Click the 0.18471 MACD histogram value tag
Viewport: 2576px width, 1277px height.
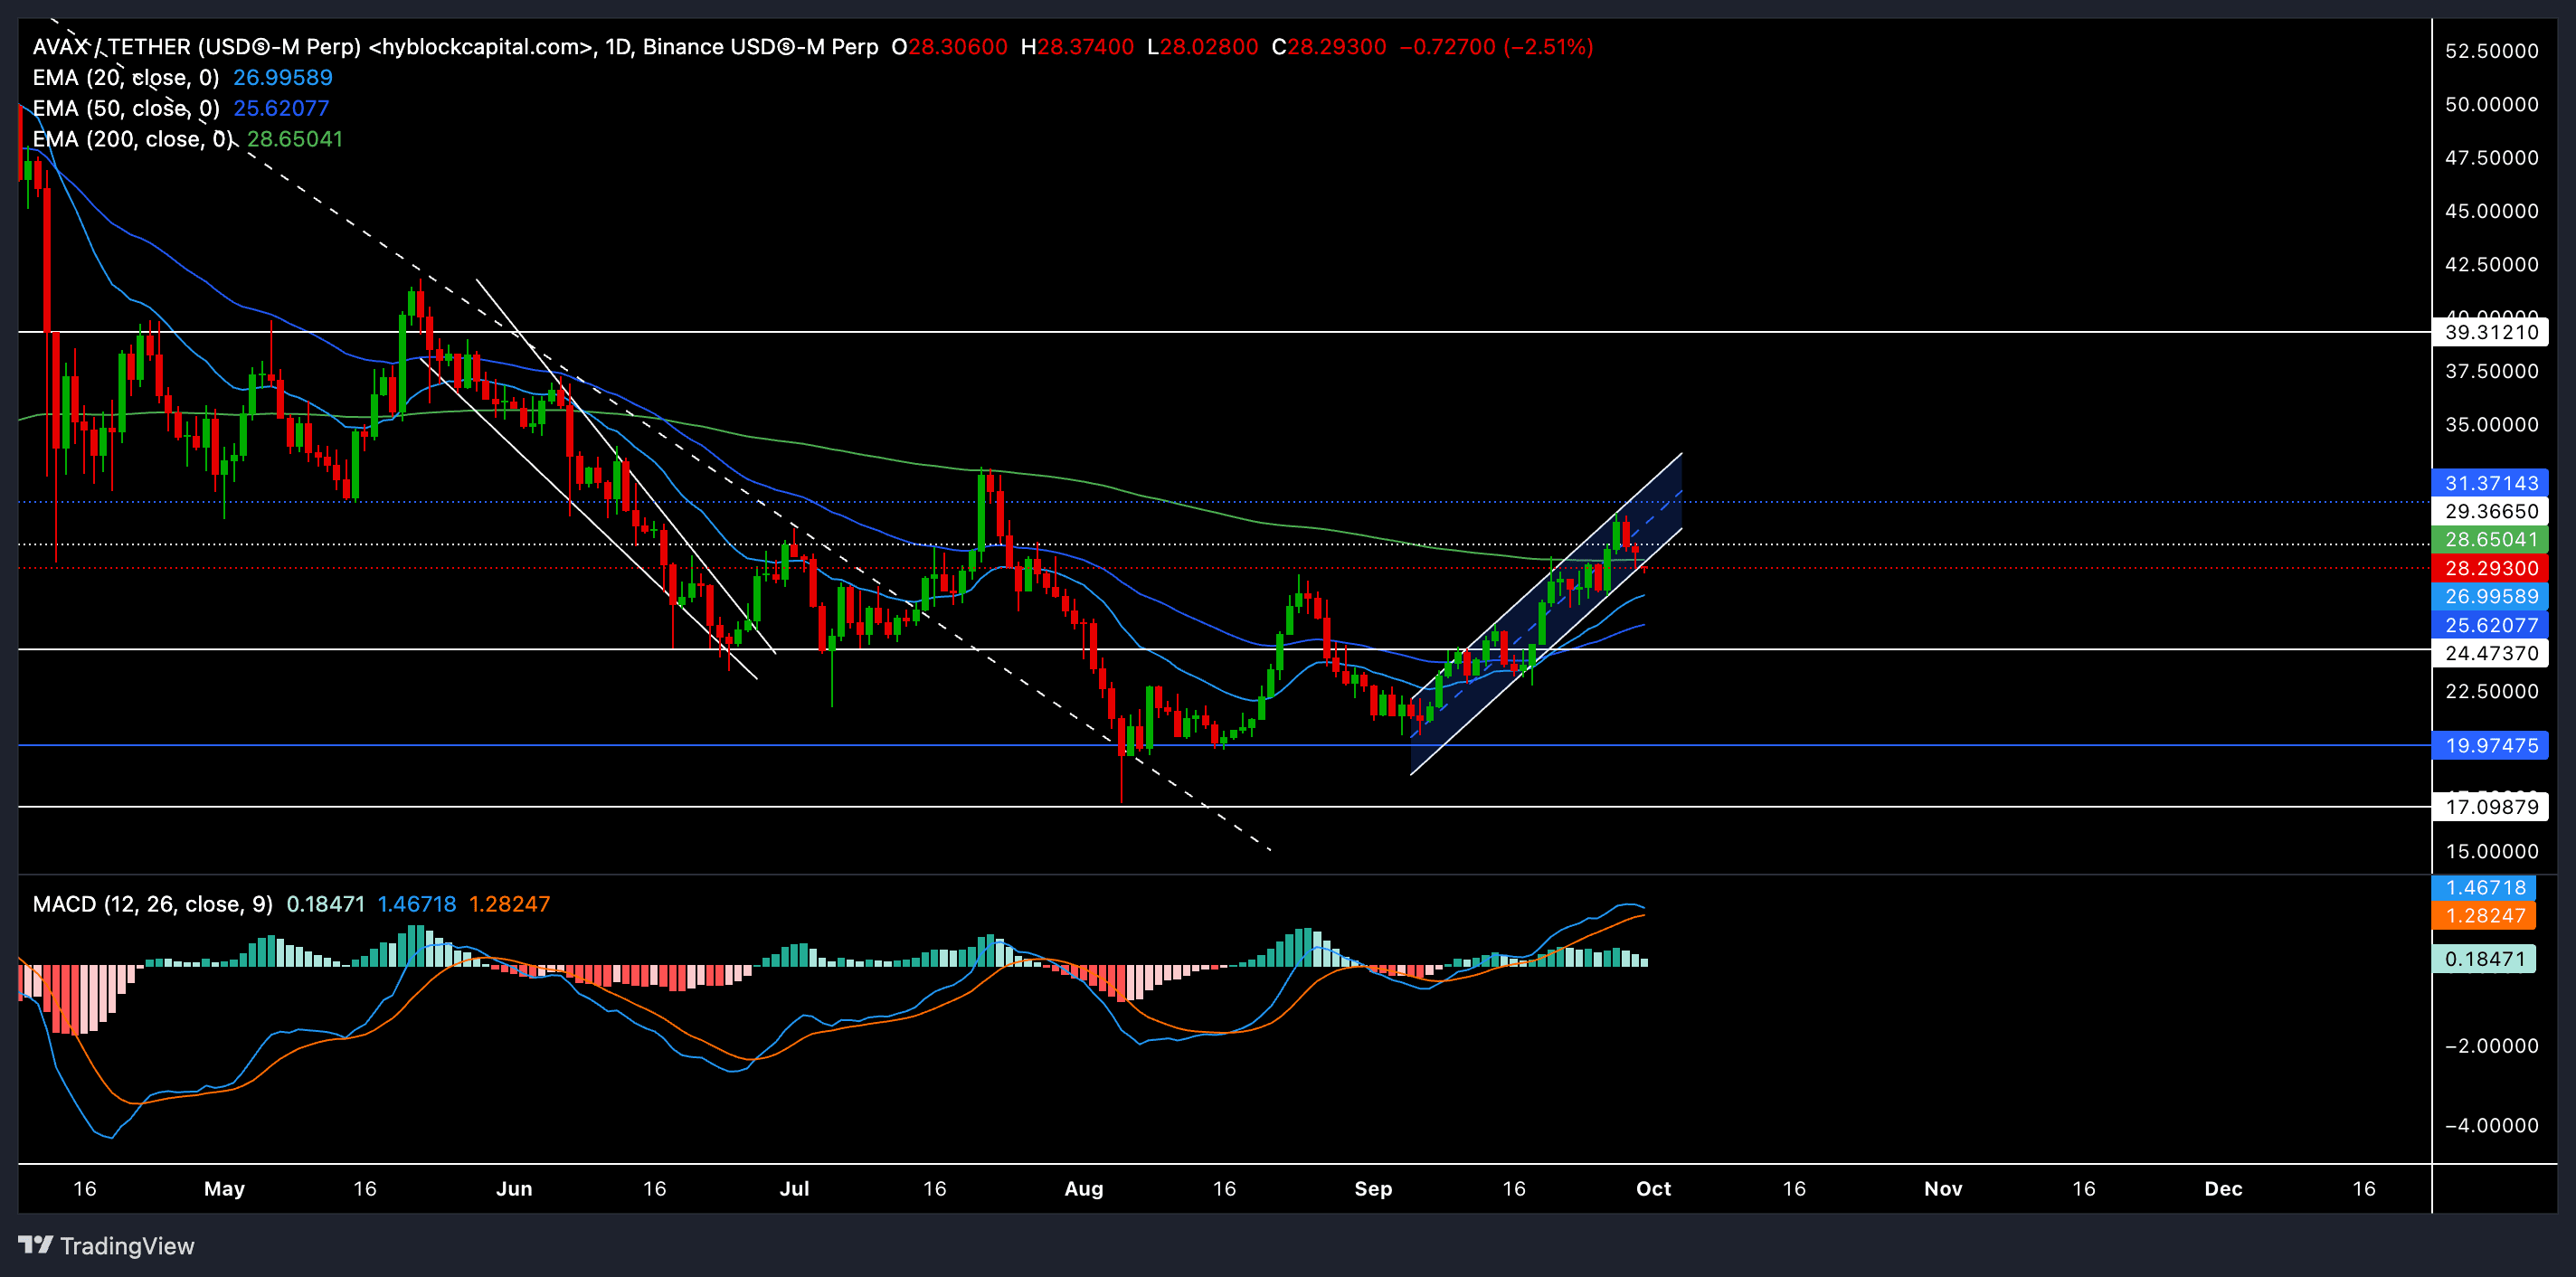2484,959
